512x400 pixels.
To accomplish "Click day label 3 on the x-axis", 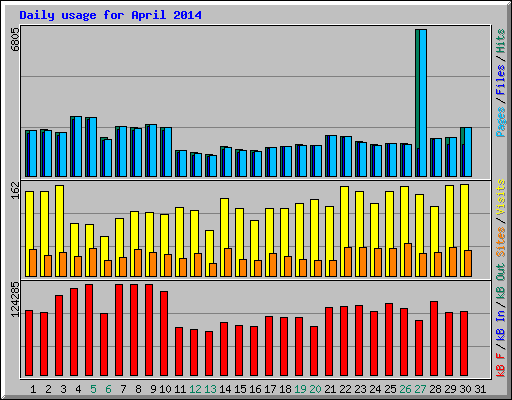I will (x=63, y=389).
